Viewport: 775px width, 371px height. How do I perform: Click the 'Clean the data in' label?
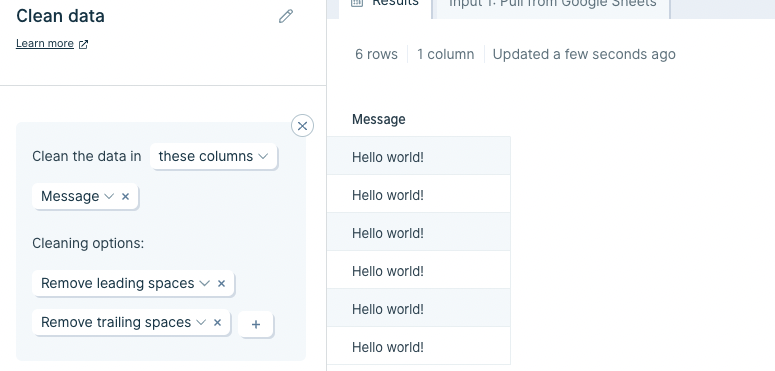tap(86, 157)
